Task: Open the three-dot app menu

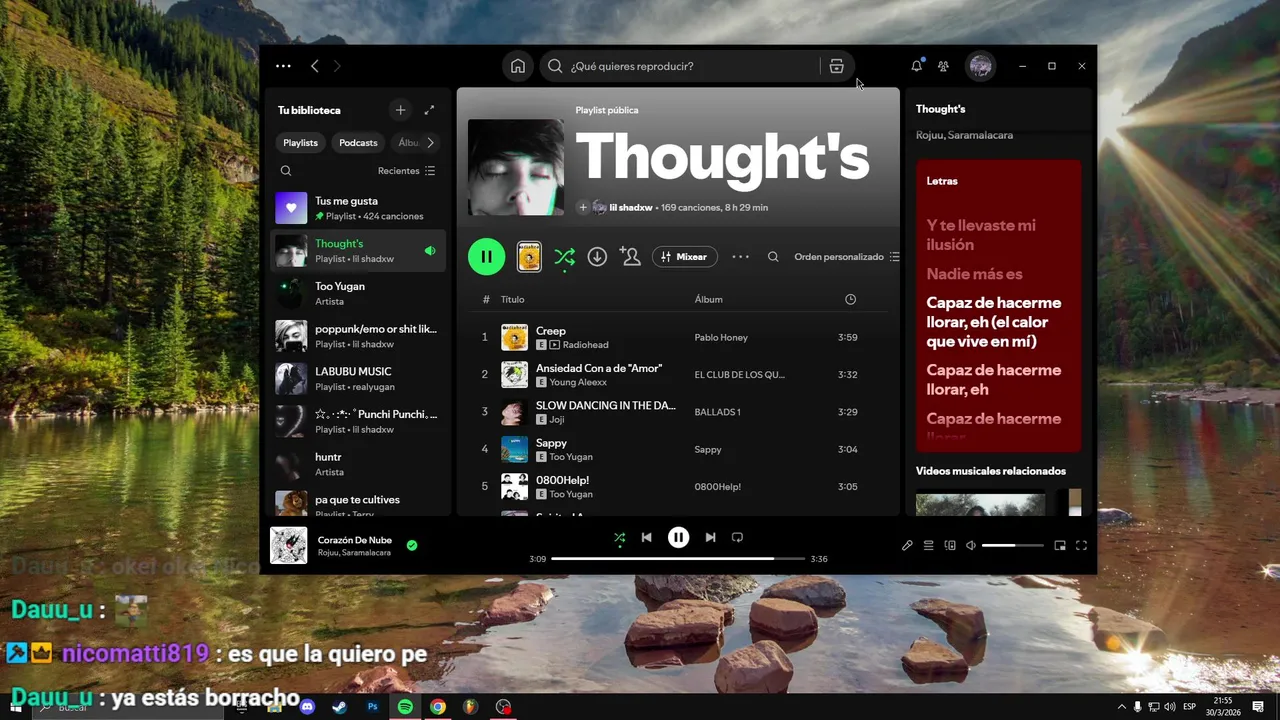Action: pos(283,66)
